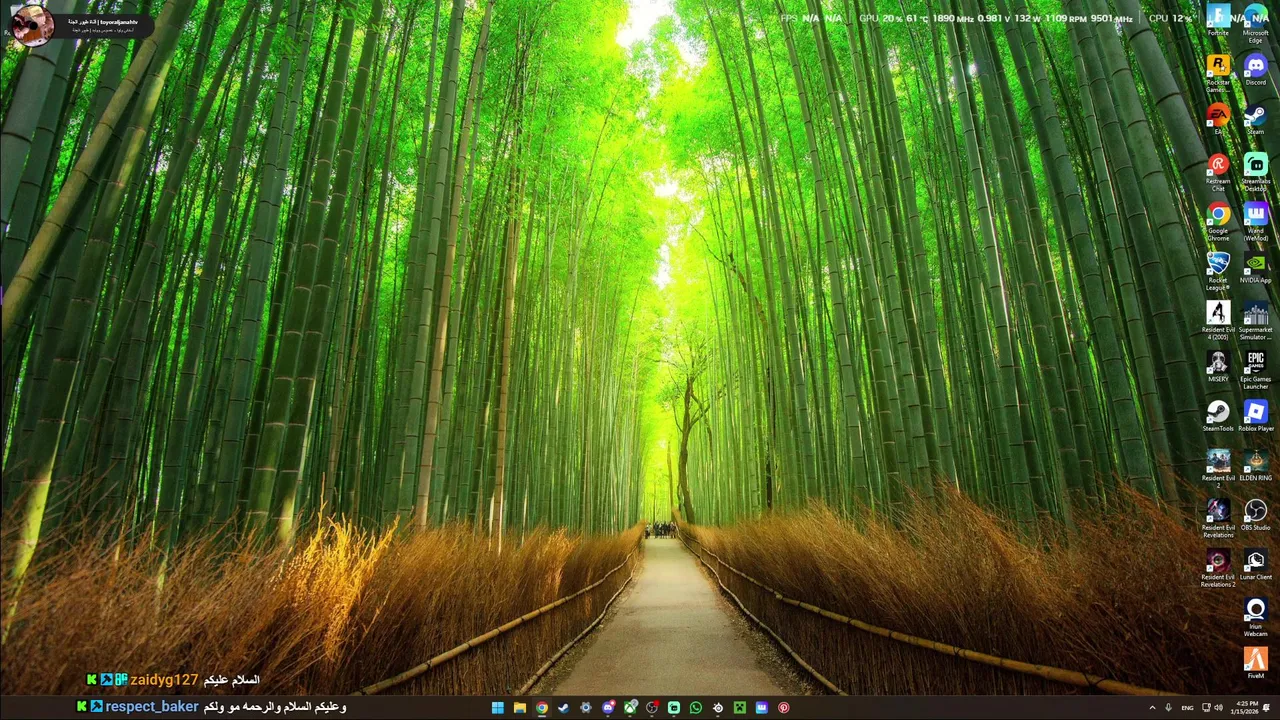Open the Microsoft Edge desktop shortcut
The image size is (1280, 720).
(1255, 23)
